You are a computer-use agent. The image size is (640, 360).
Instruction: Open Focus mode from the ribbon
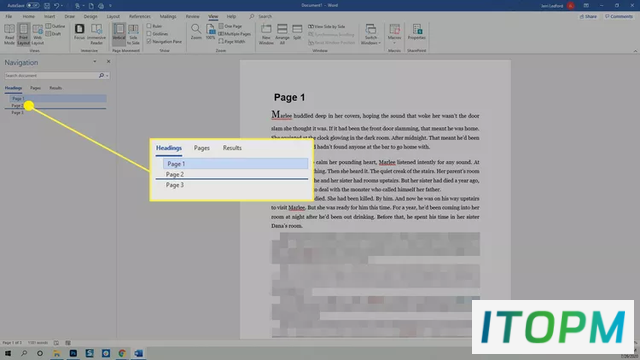[79, 32]
